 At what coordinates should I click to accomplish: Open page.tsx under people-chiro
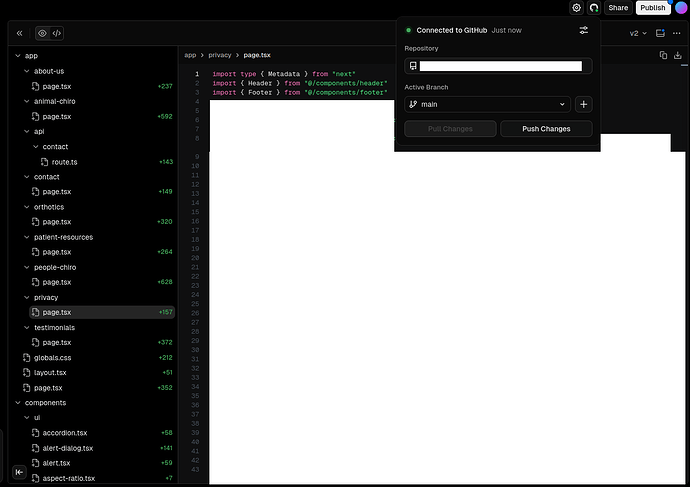(57, 282)
